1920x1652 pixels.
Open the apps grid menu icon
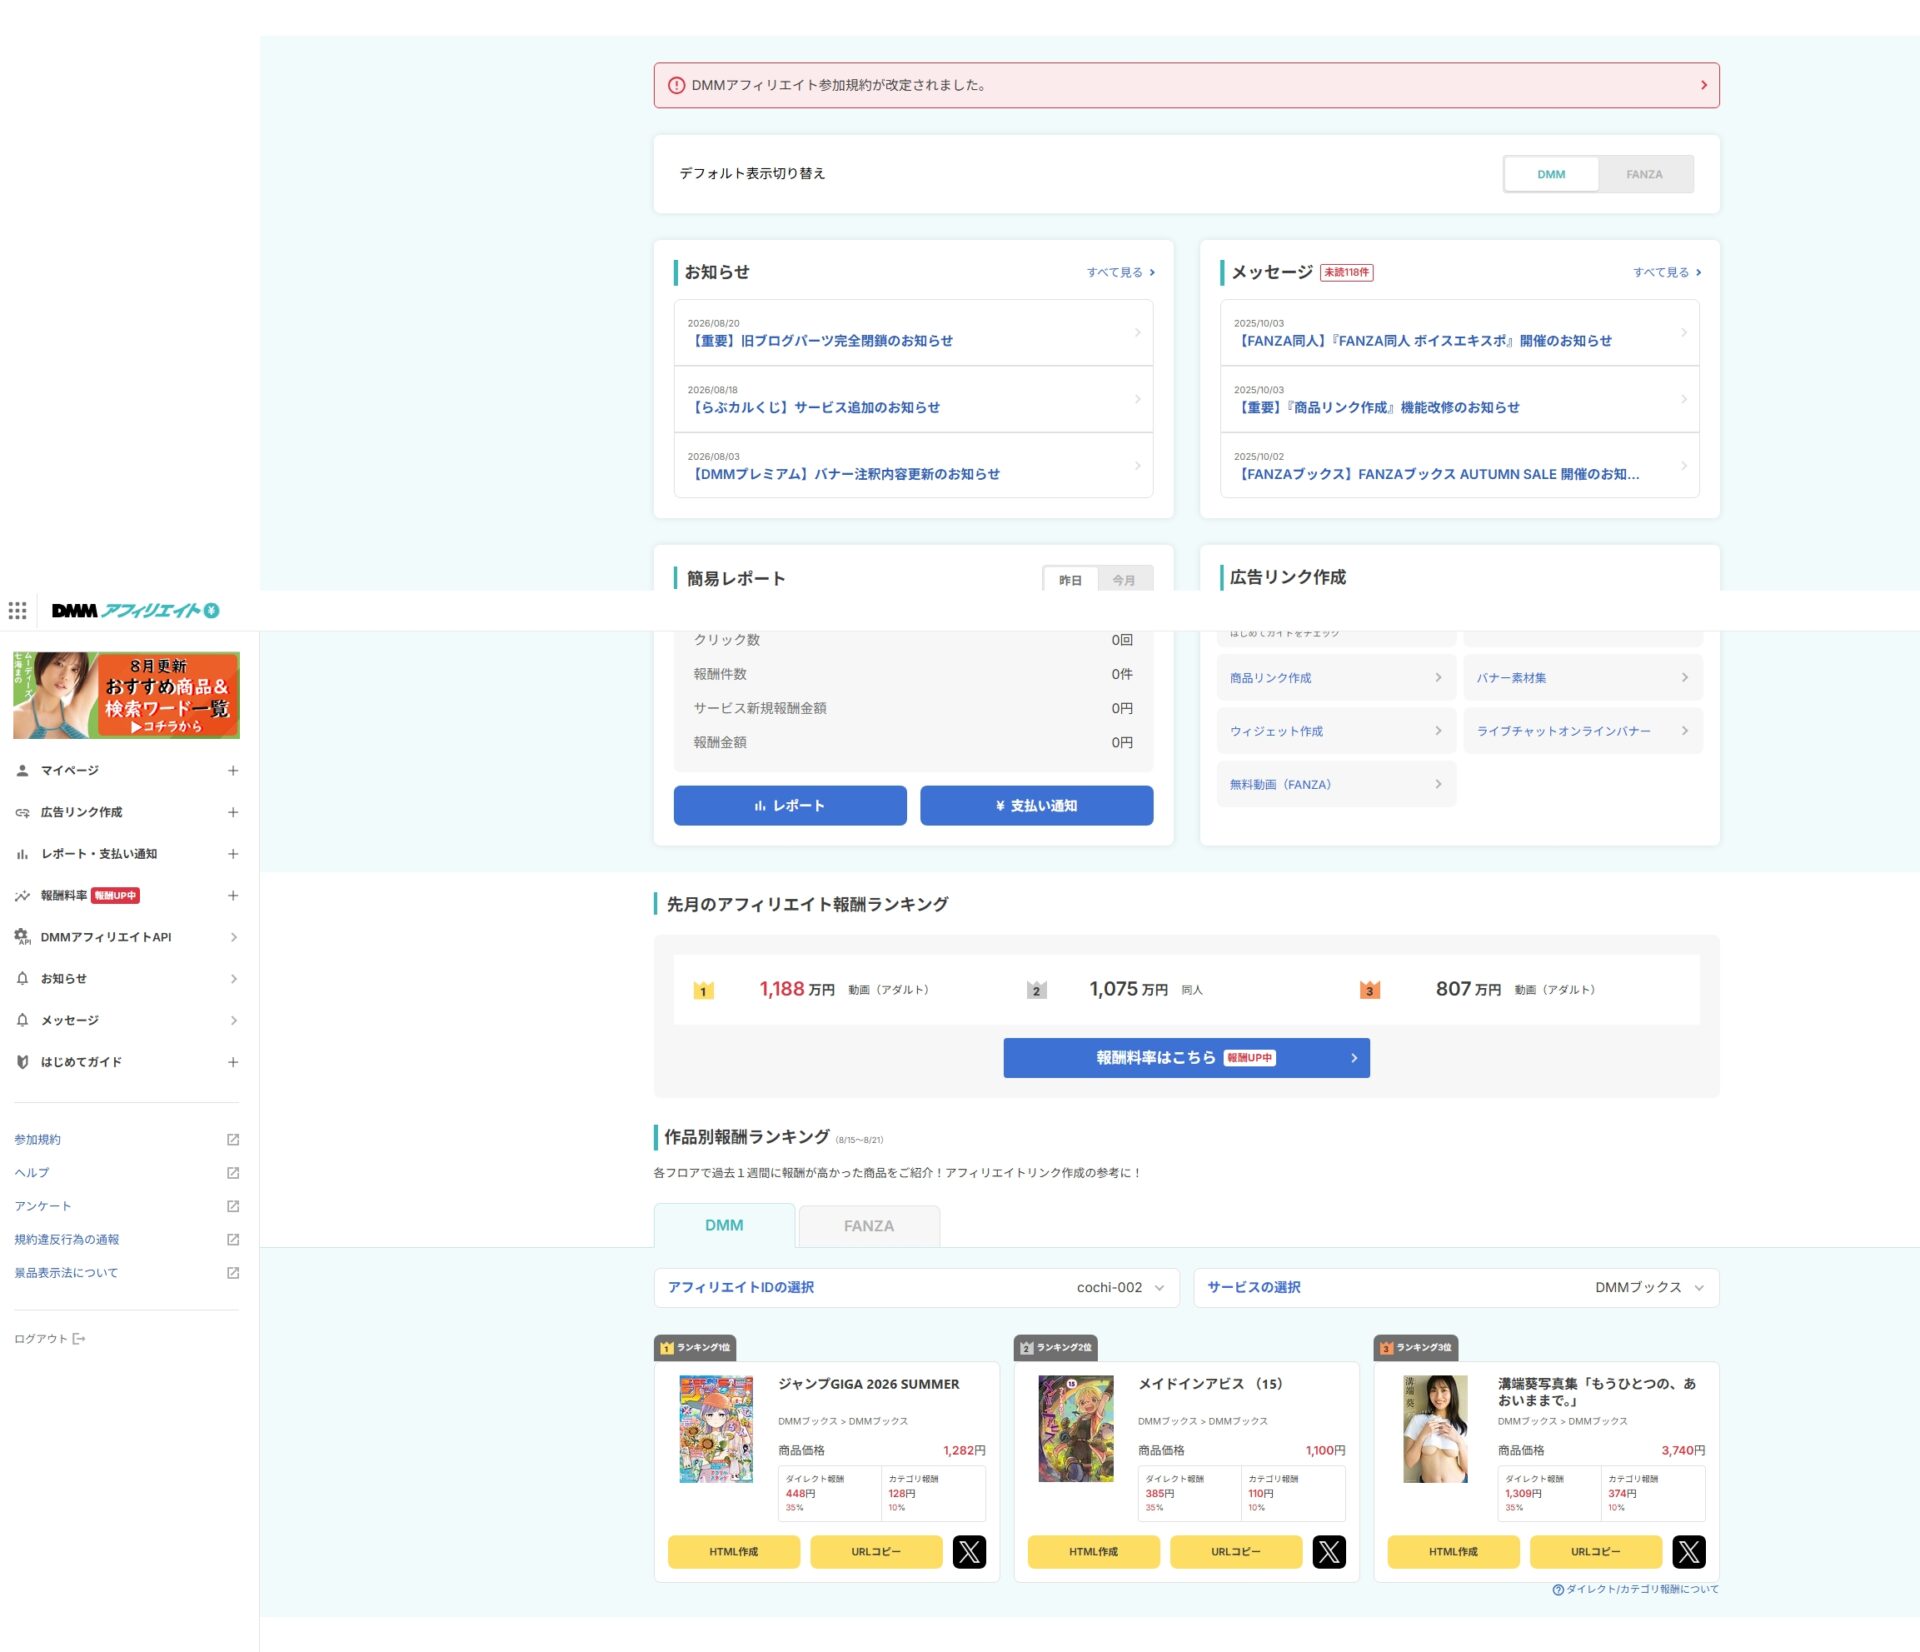pos(17,610)
